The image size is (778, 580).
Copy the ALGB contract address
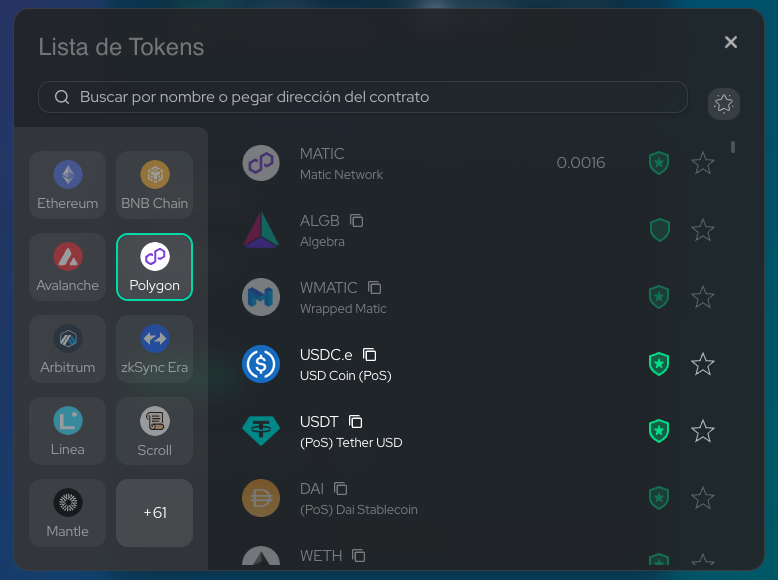click(x=357, y=221)
